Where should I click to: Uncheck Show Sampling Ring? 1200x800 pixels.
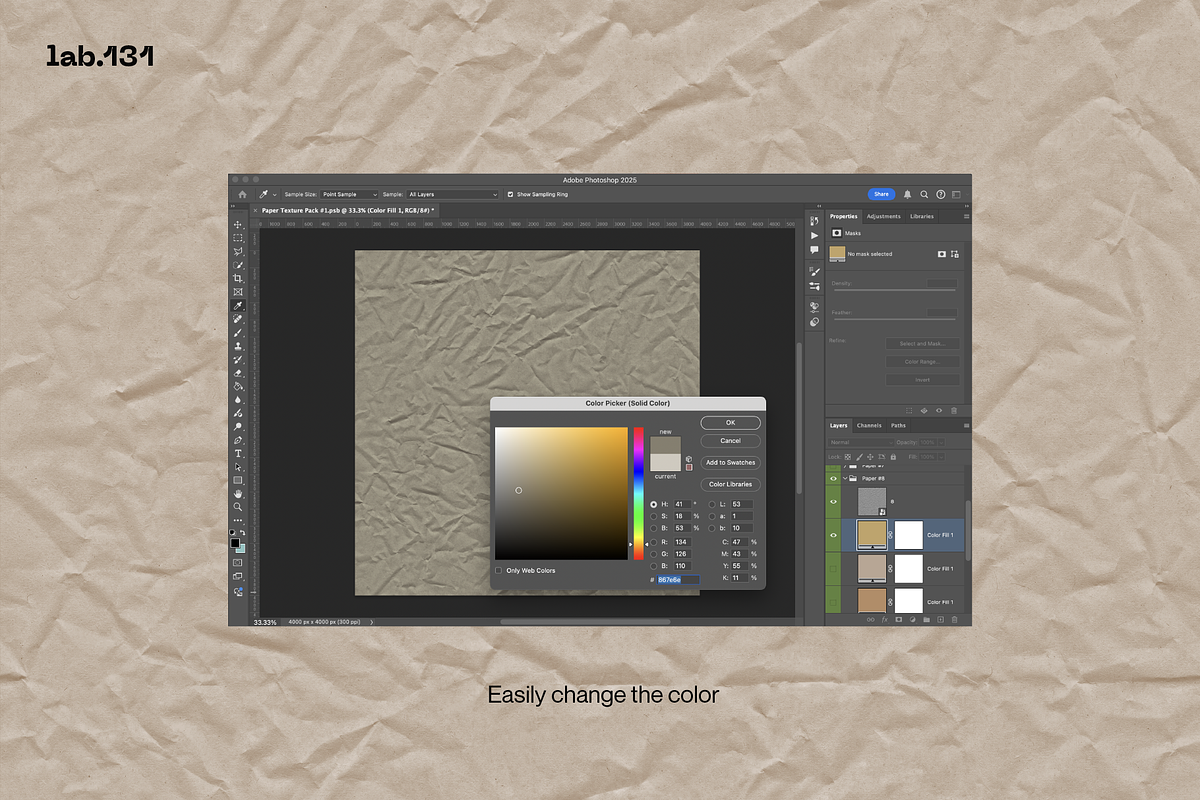click(x=511, y=194)
